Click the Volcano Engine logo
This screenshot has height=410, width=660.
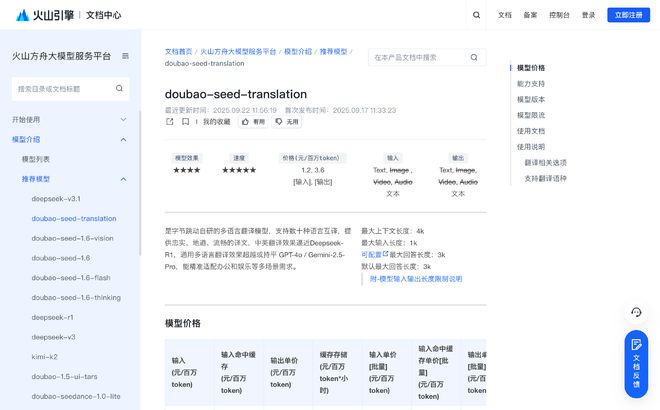(x=45, y=15)
